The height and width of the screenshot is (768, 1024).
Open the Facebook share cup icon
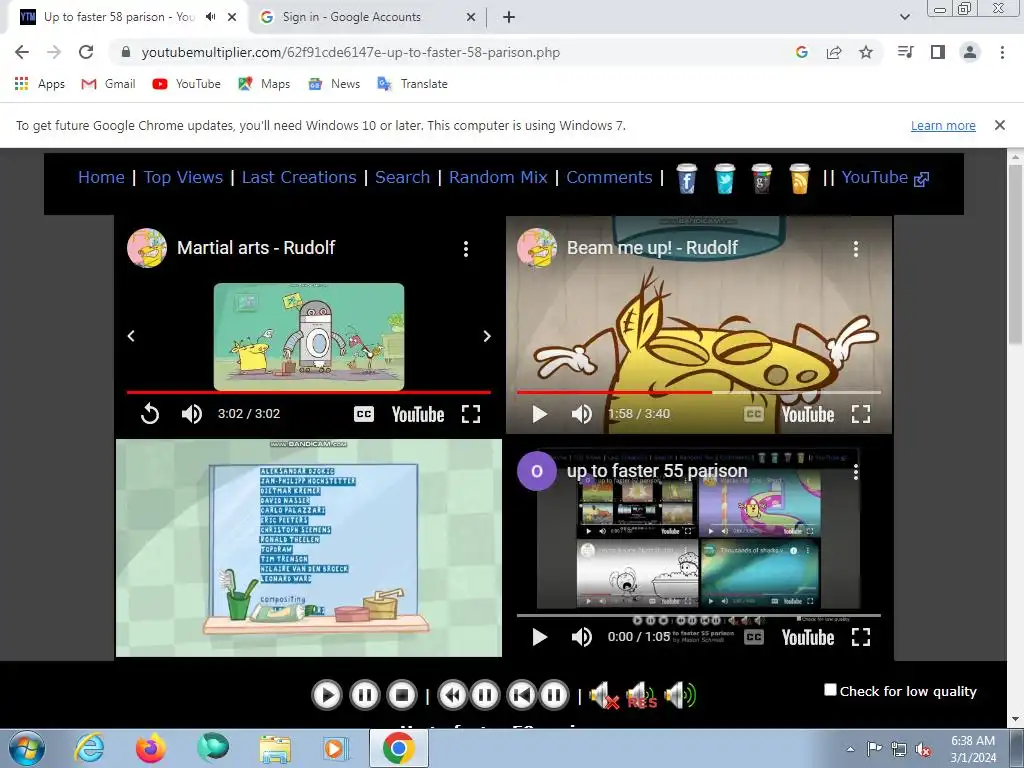[x=686, y=178]
